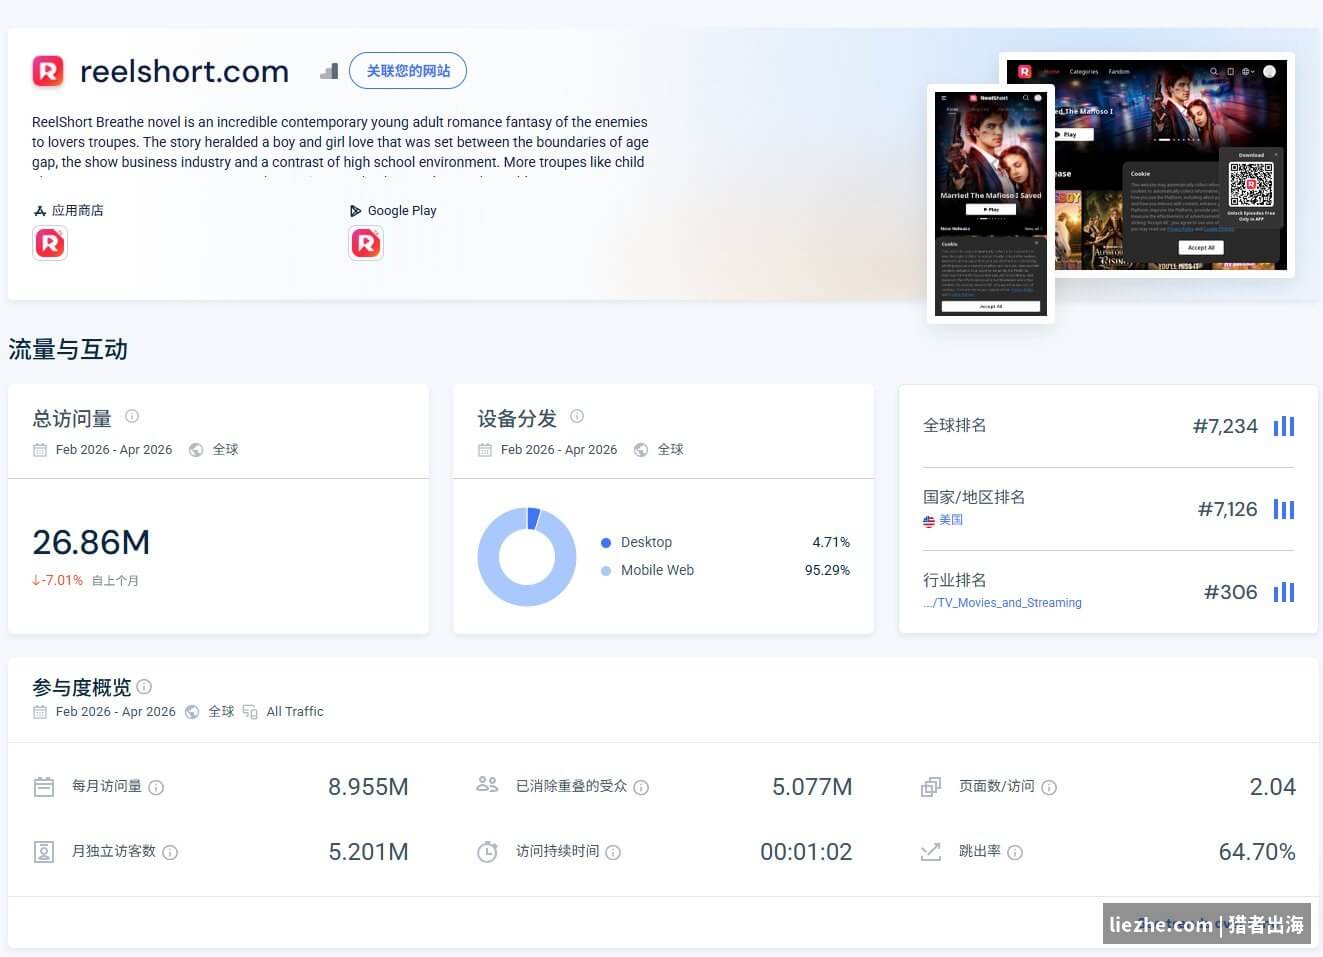Click the #306 industry rank value
The height and width of the screenshot is (957, 1323).
1231,593
